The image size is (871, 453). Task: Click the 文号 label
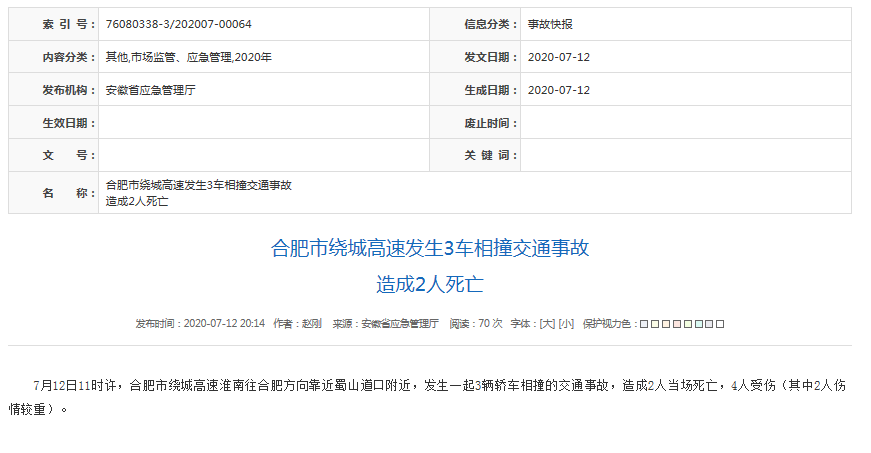pos(68,155)
